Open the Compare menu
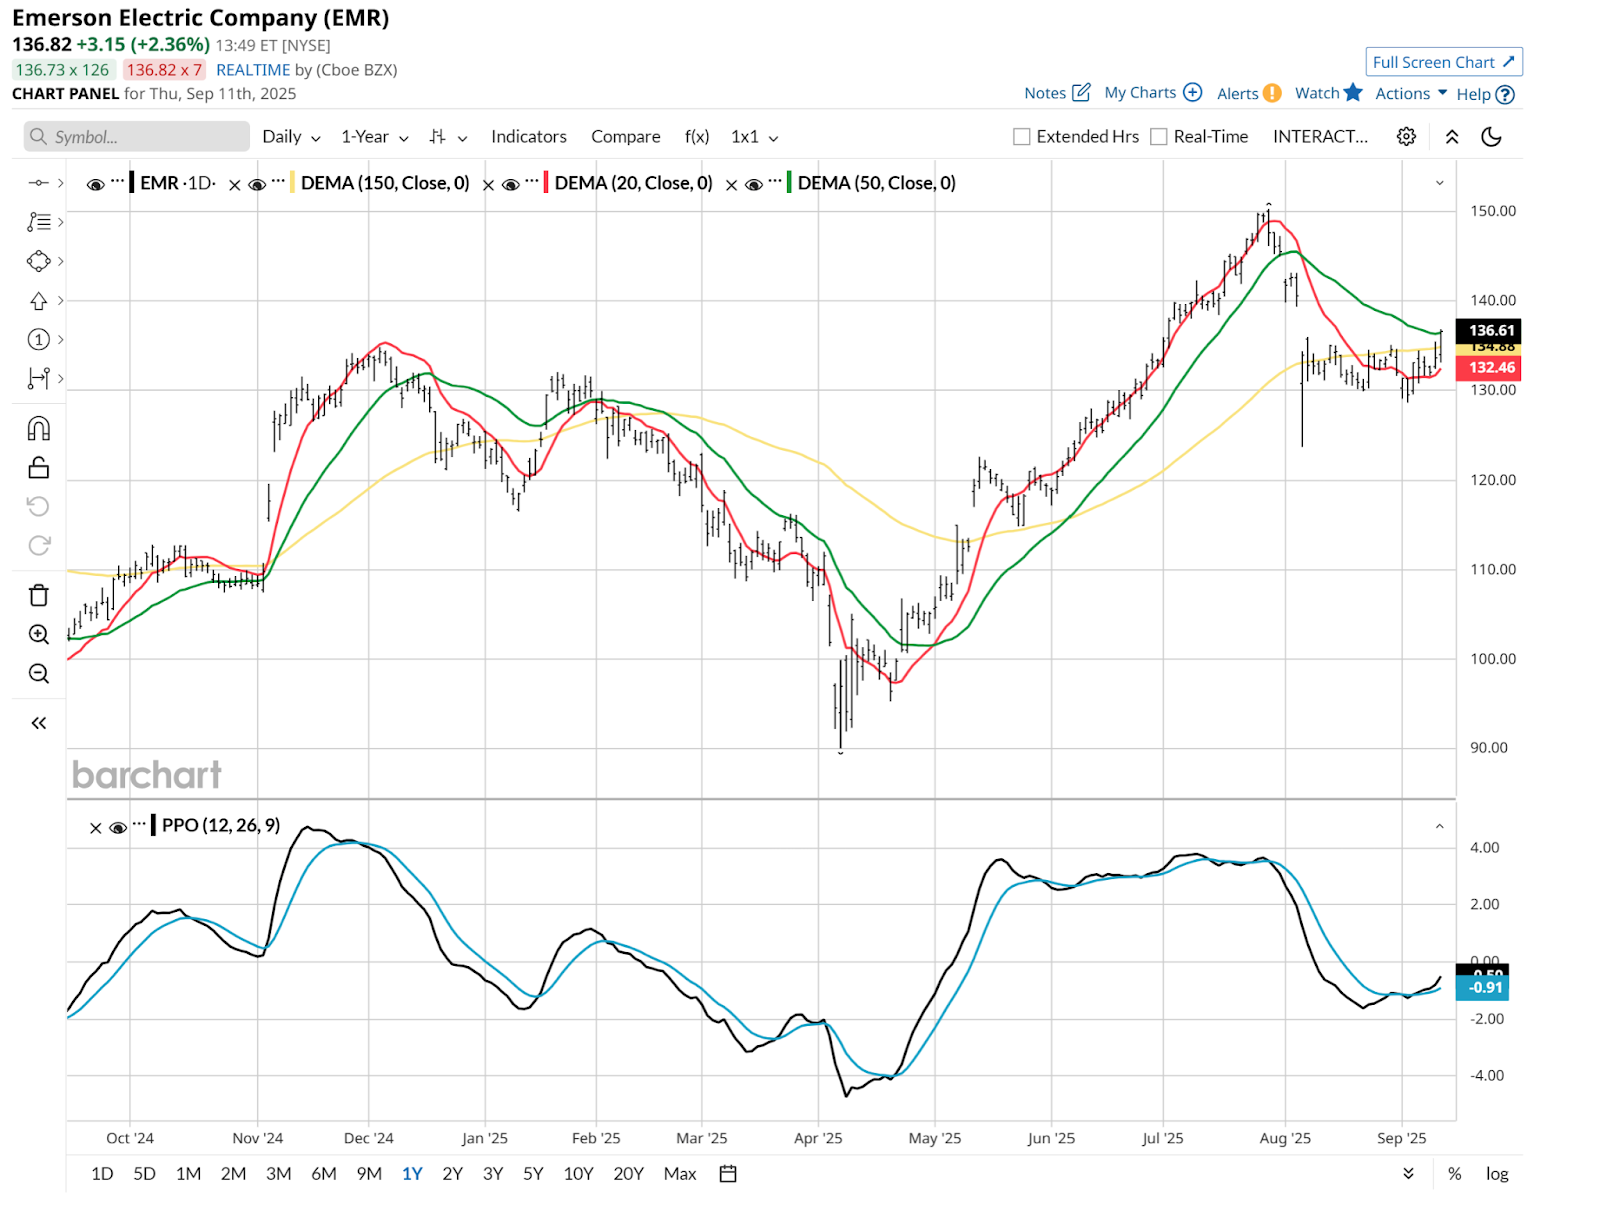This screenshot has width=1600, height=1209. pyautogui.click(x=625, y=137)
